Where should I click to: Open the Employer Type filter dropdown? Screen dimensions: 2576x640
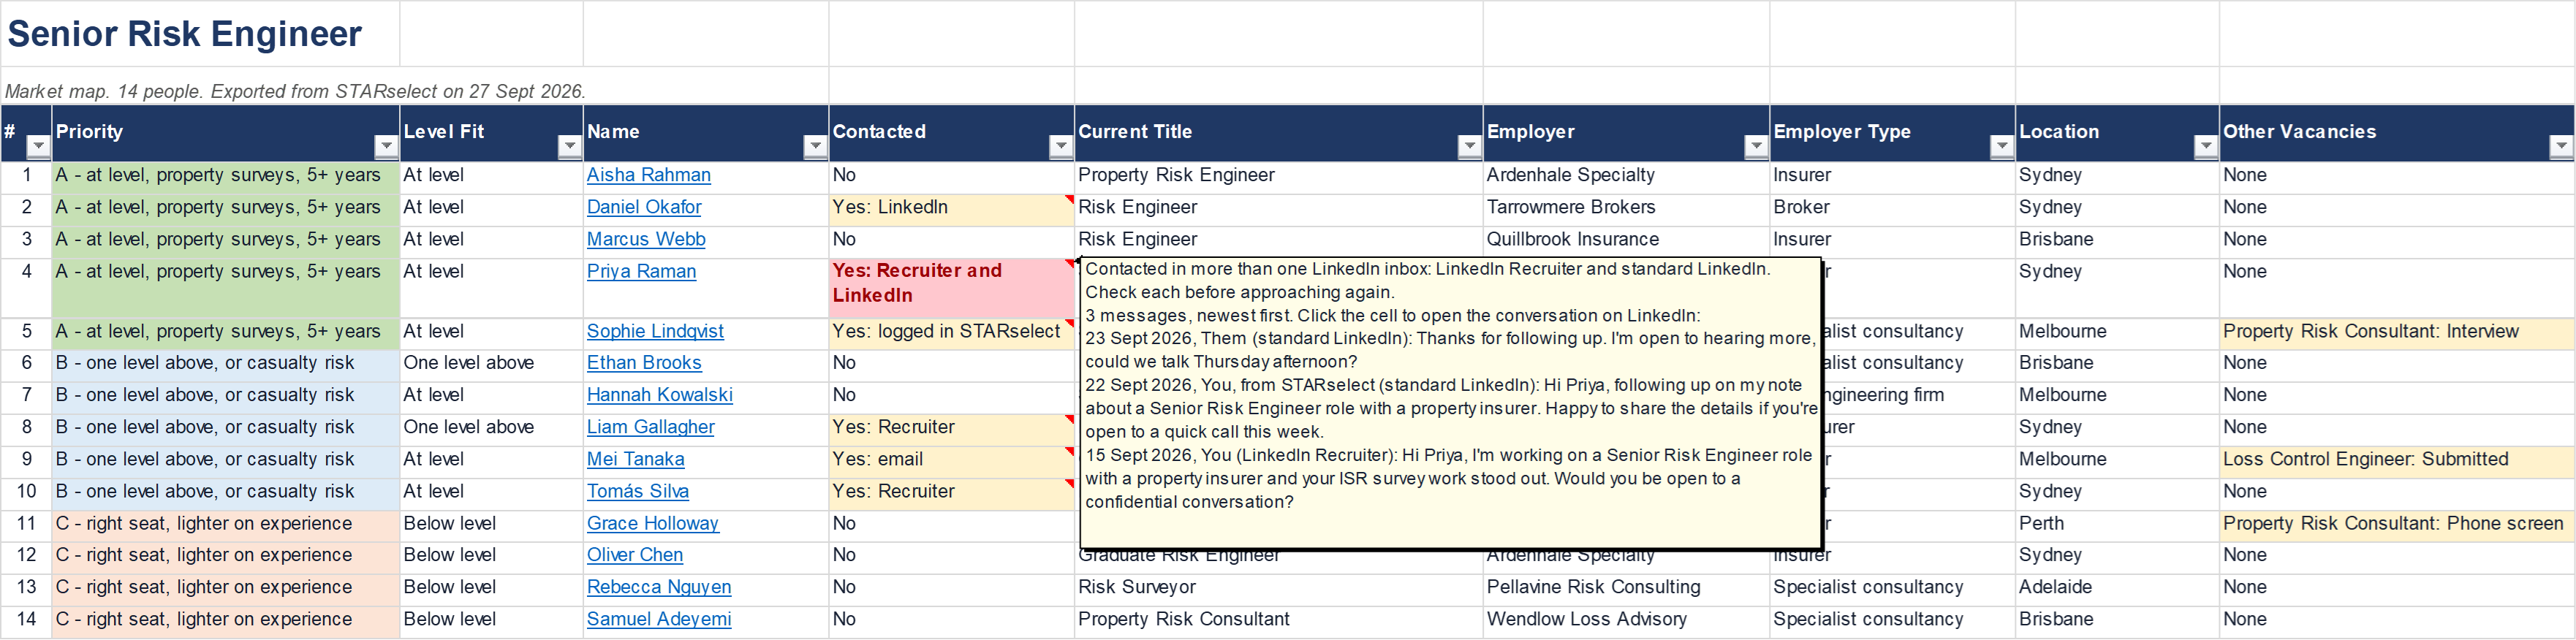[2002, 147]
